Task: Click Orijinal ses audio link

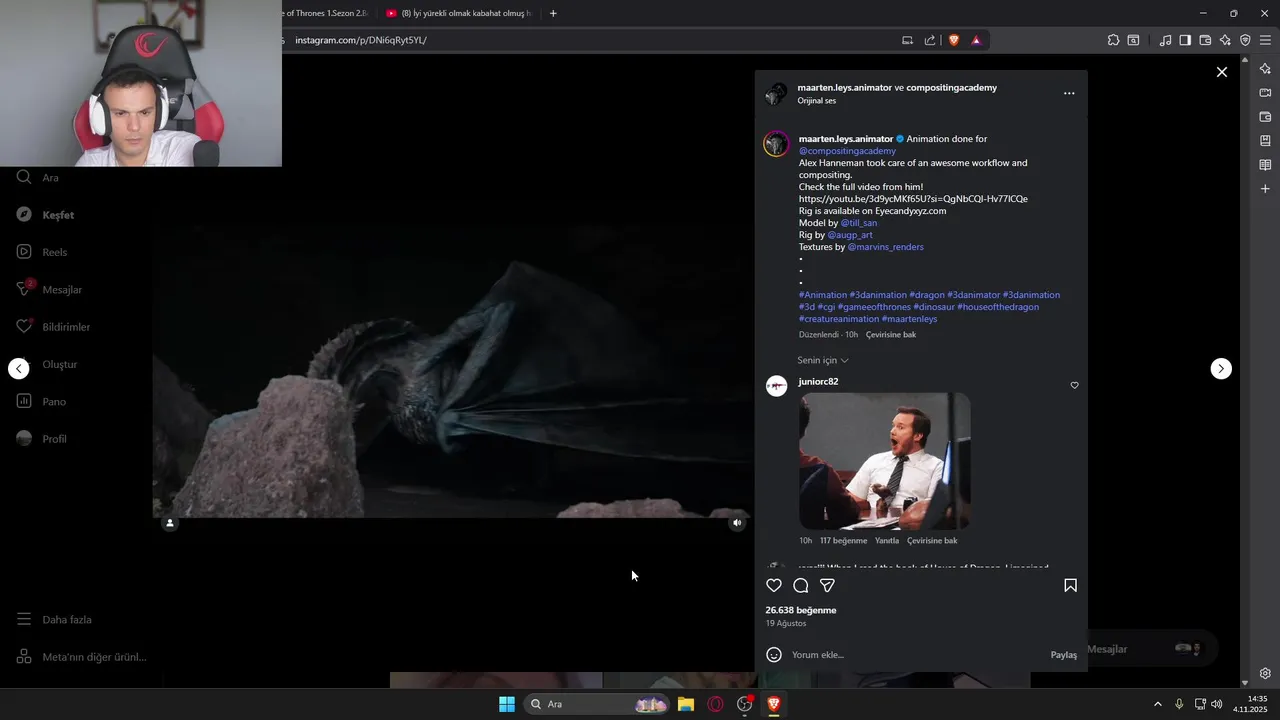Action: click(x=817, y=101)
